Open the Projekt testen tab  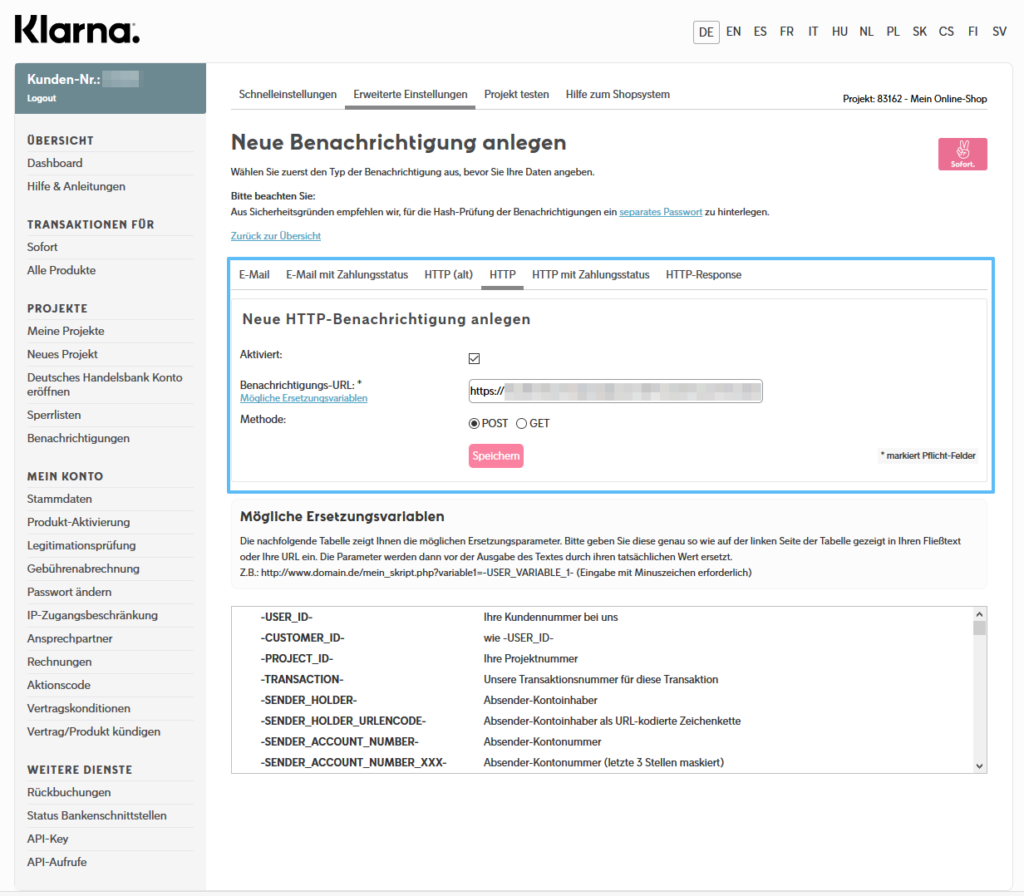coord(516,94)
